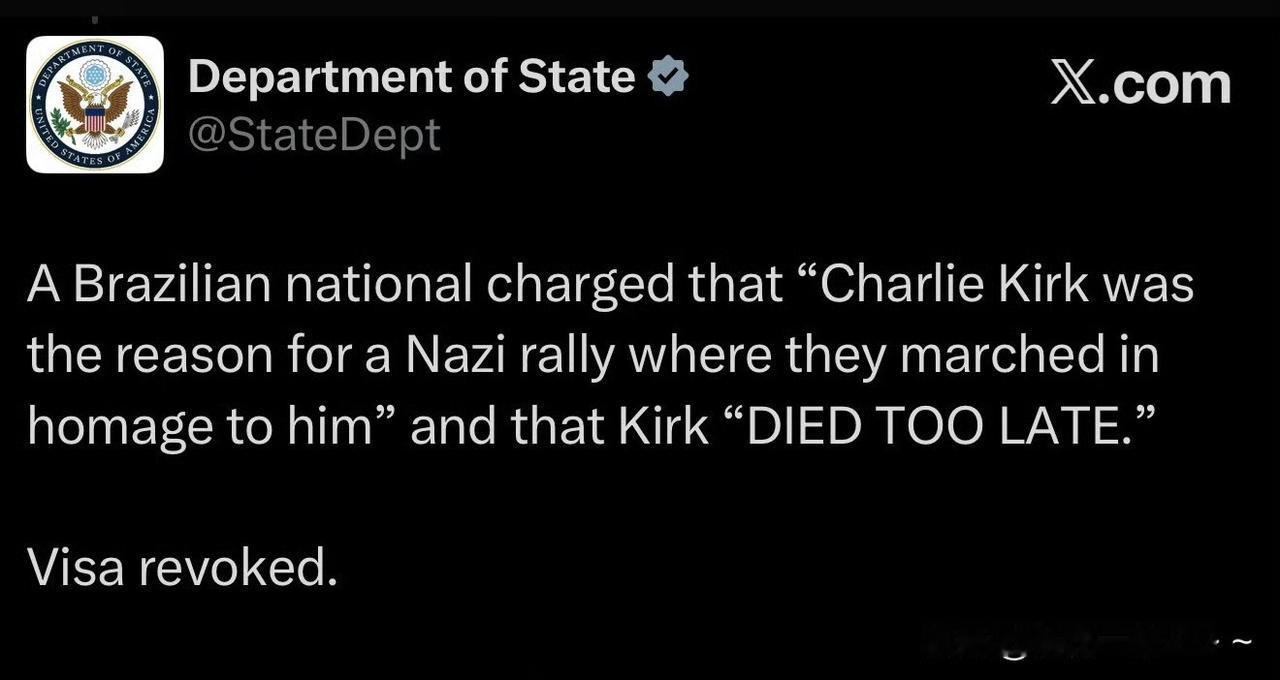Click the words "Charlie Kirk was"
The width and height of the screenshot is (1280, 680).
[x=1007, y=284]
